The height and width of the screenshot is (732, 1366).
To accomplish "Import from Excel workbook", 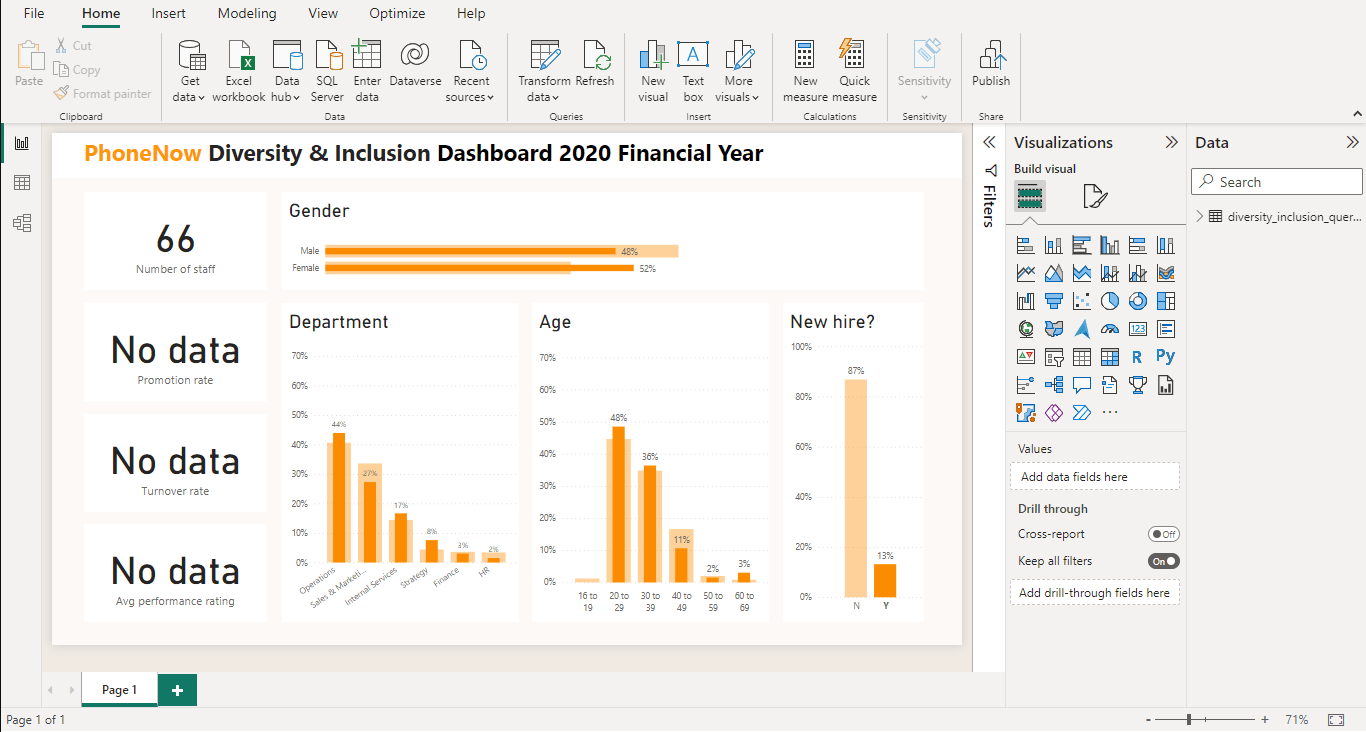I will 239,71.
